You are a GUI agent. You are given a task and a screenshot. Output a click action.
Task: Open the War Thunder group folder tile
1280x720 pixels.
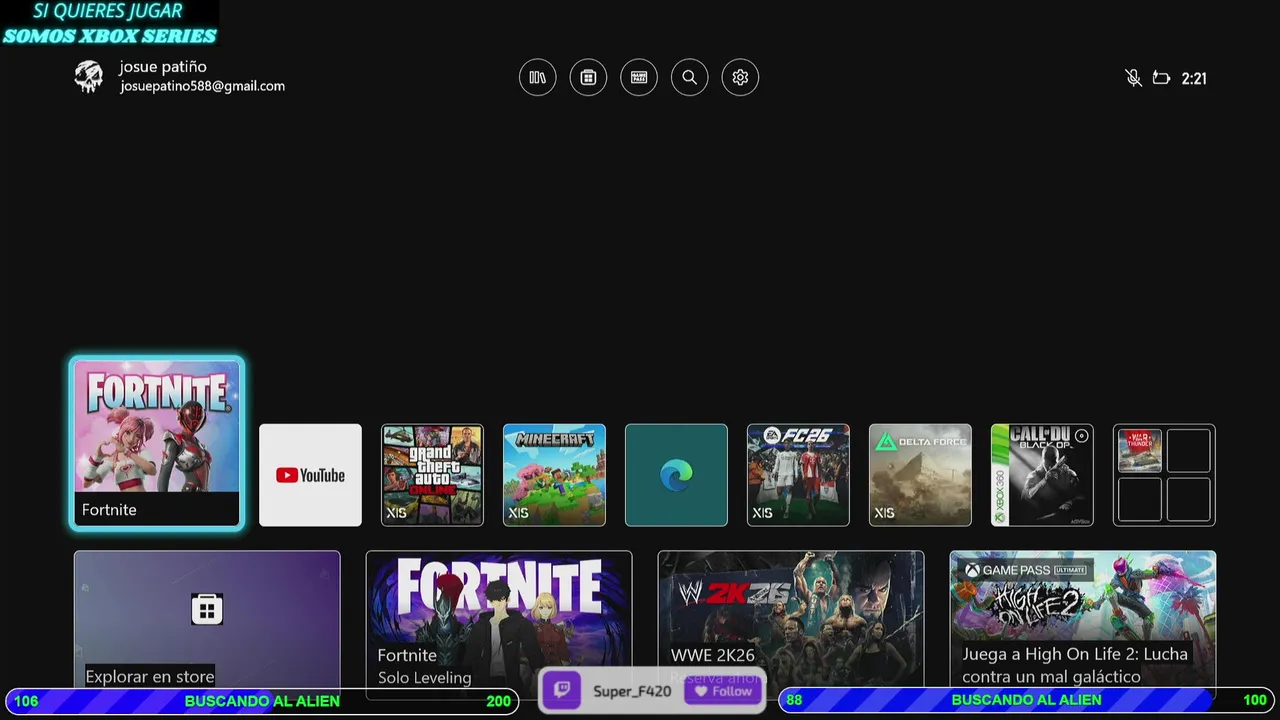coord(1164,475)
